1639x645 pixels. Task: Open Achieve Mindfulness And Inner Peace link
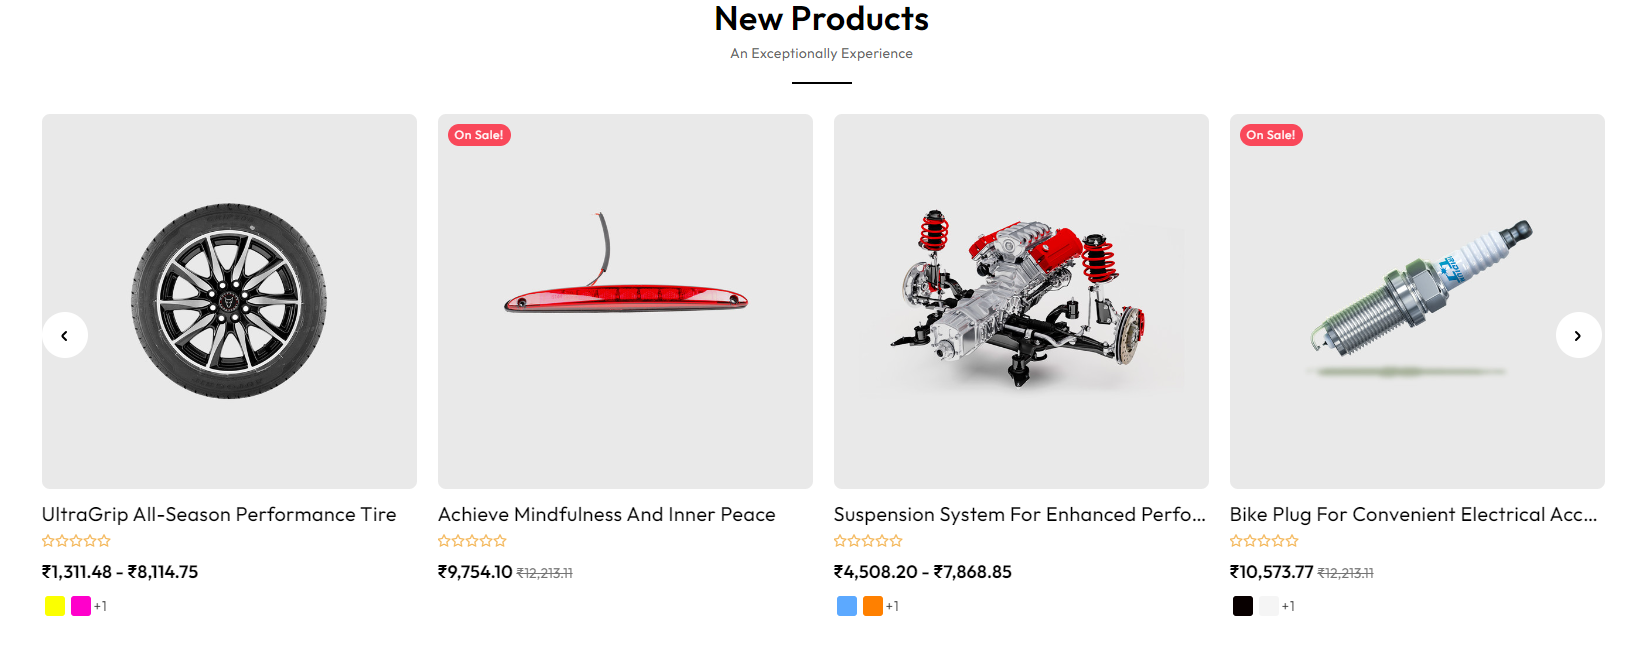(x=606, y=514)
